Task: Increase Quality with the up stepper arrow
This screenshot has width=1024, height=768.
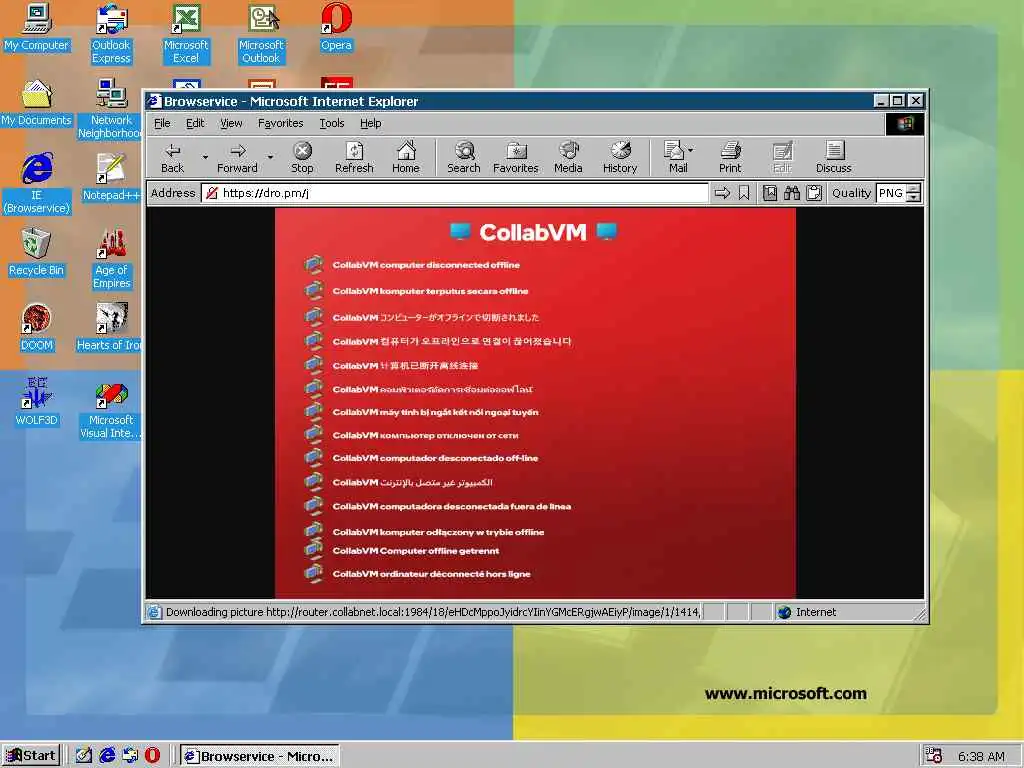Action: (x=914, y=189)
